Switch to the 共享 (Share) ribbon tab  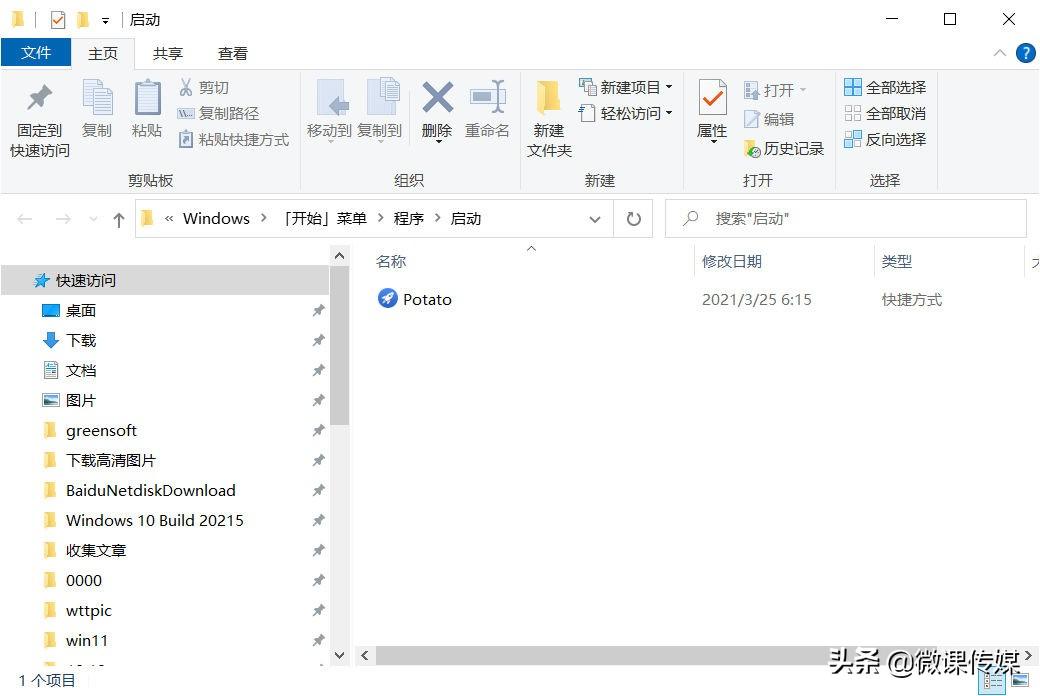(x=167, y=54)
